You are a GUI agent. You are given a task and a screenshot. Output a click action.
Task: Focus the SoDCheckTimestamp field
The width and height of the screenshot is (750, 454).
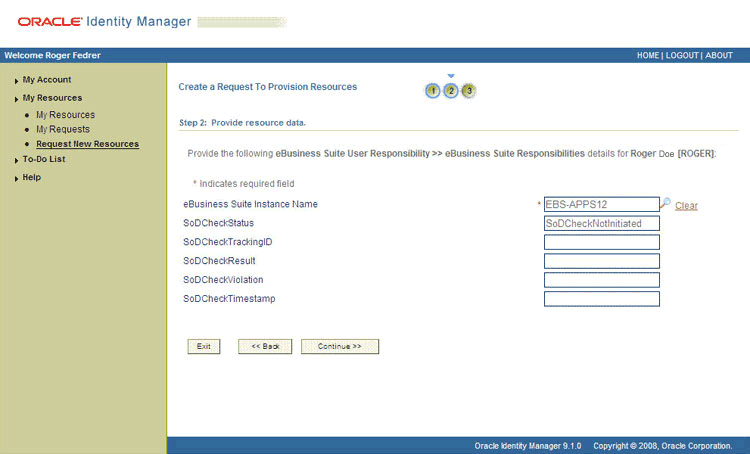click(602, 299)
